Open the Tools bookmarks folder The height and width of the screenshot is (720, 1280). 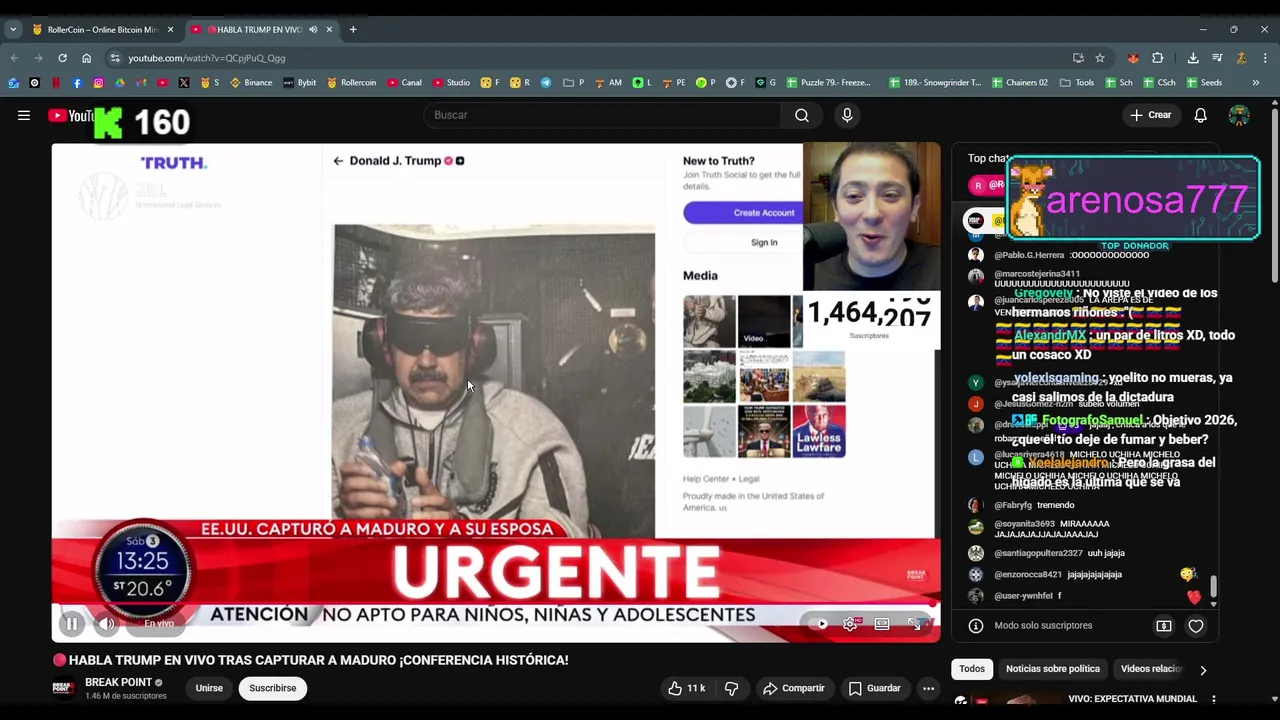(x=1077, y=83)
